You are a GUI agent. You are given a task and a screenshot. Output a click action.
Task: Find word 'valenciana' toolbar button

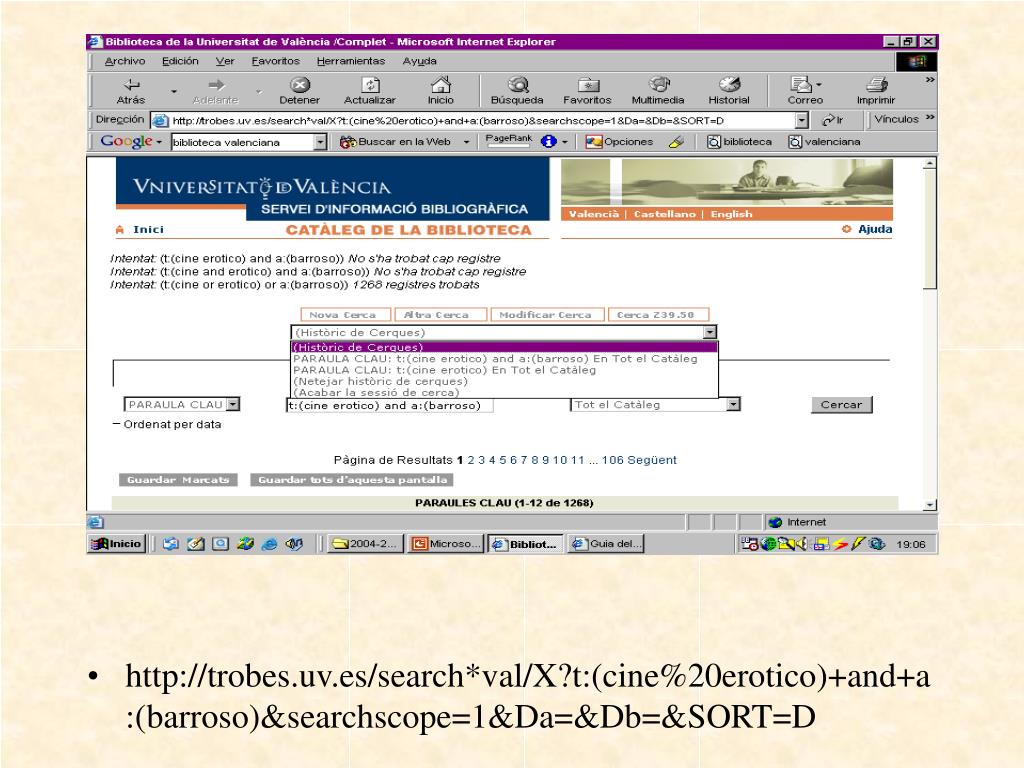824,142
